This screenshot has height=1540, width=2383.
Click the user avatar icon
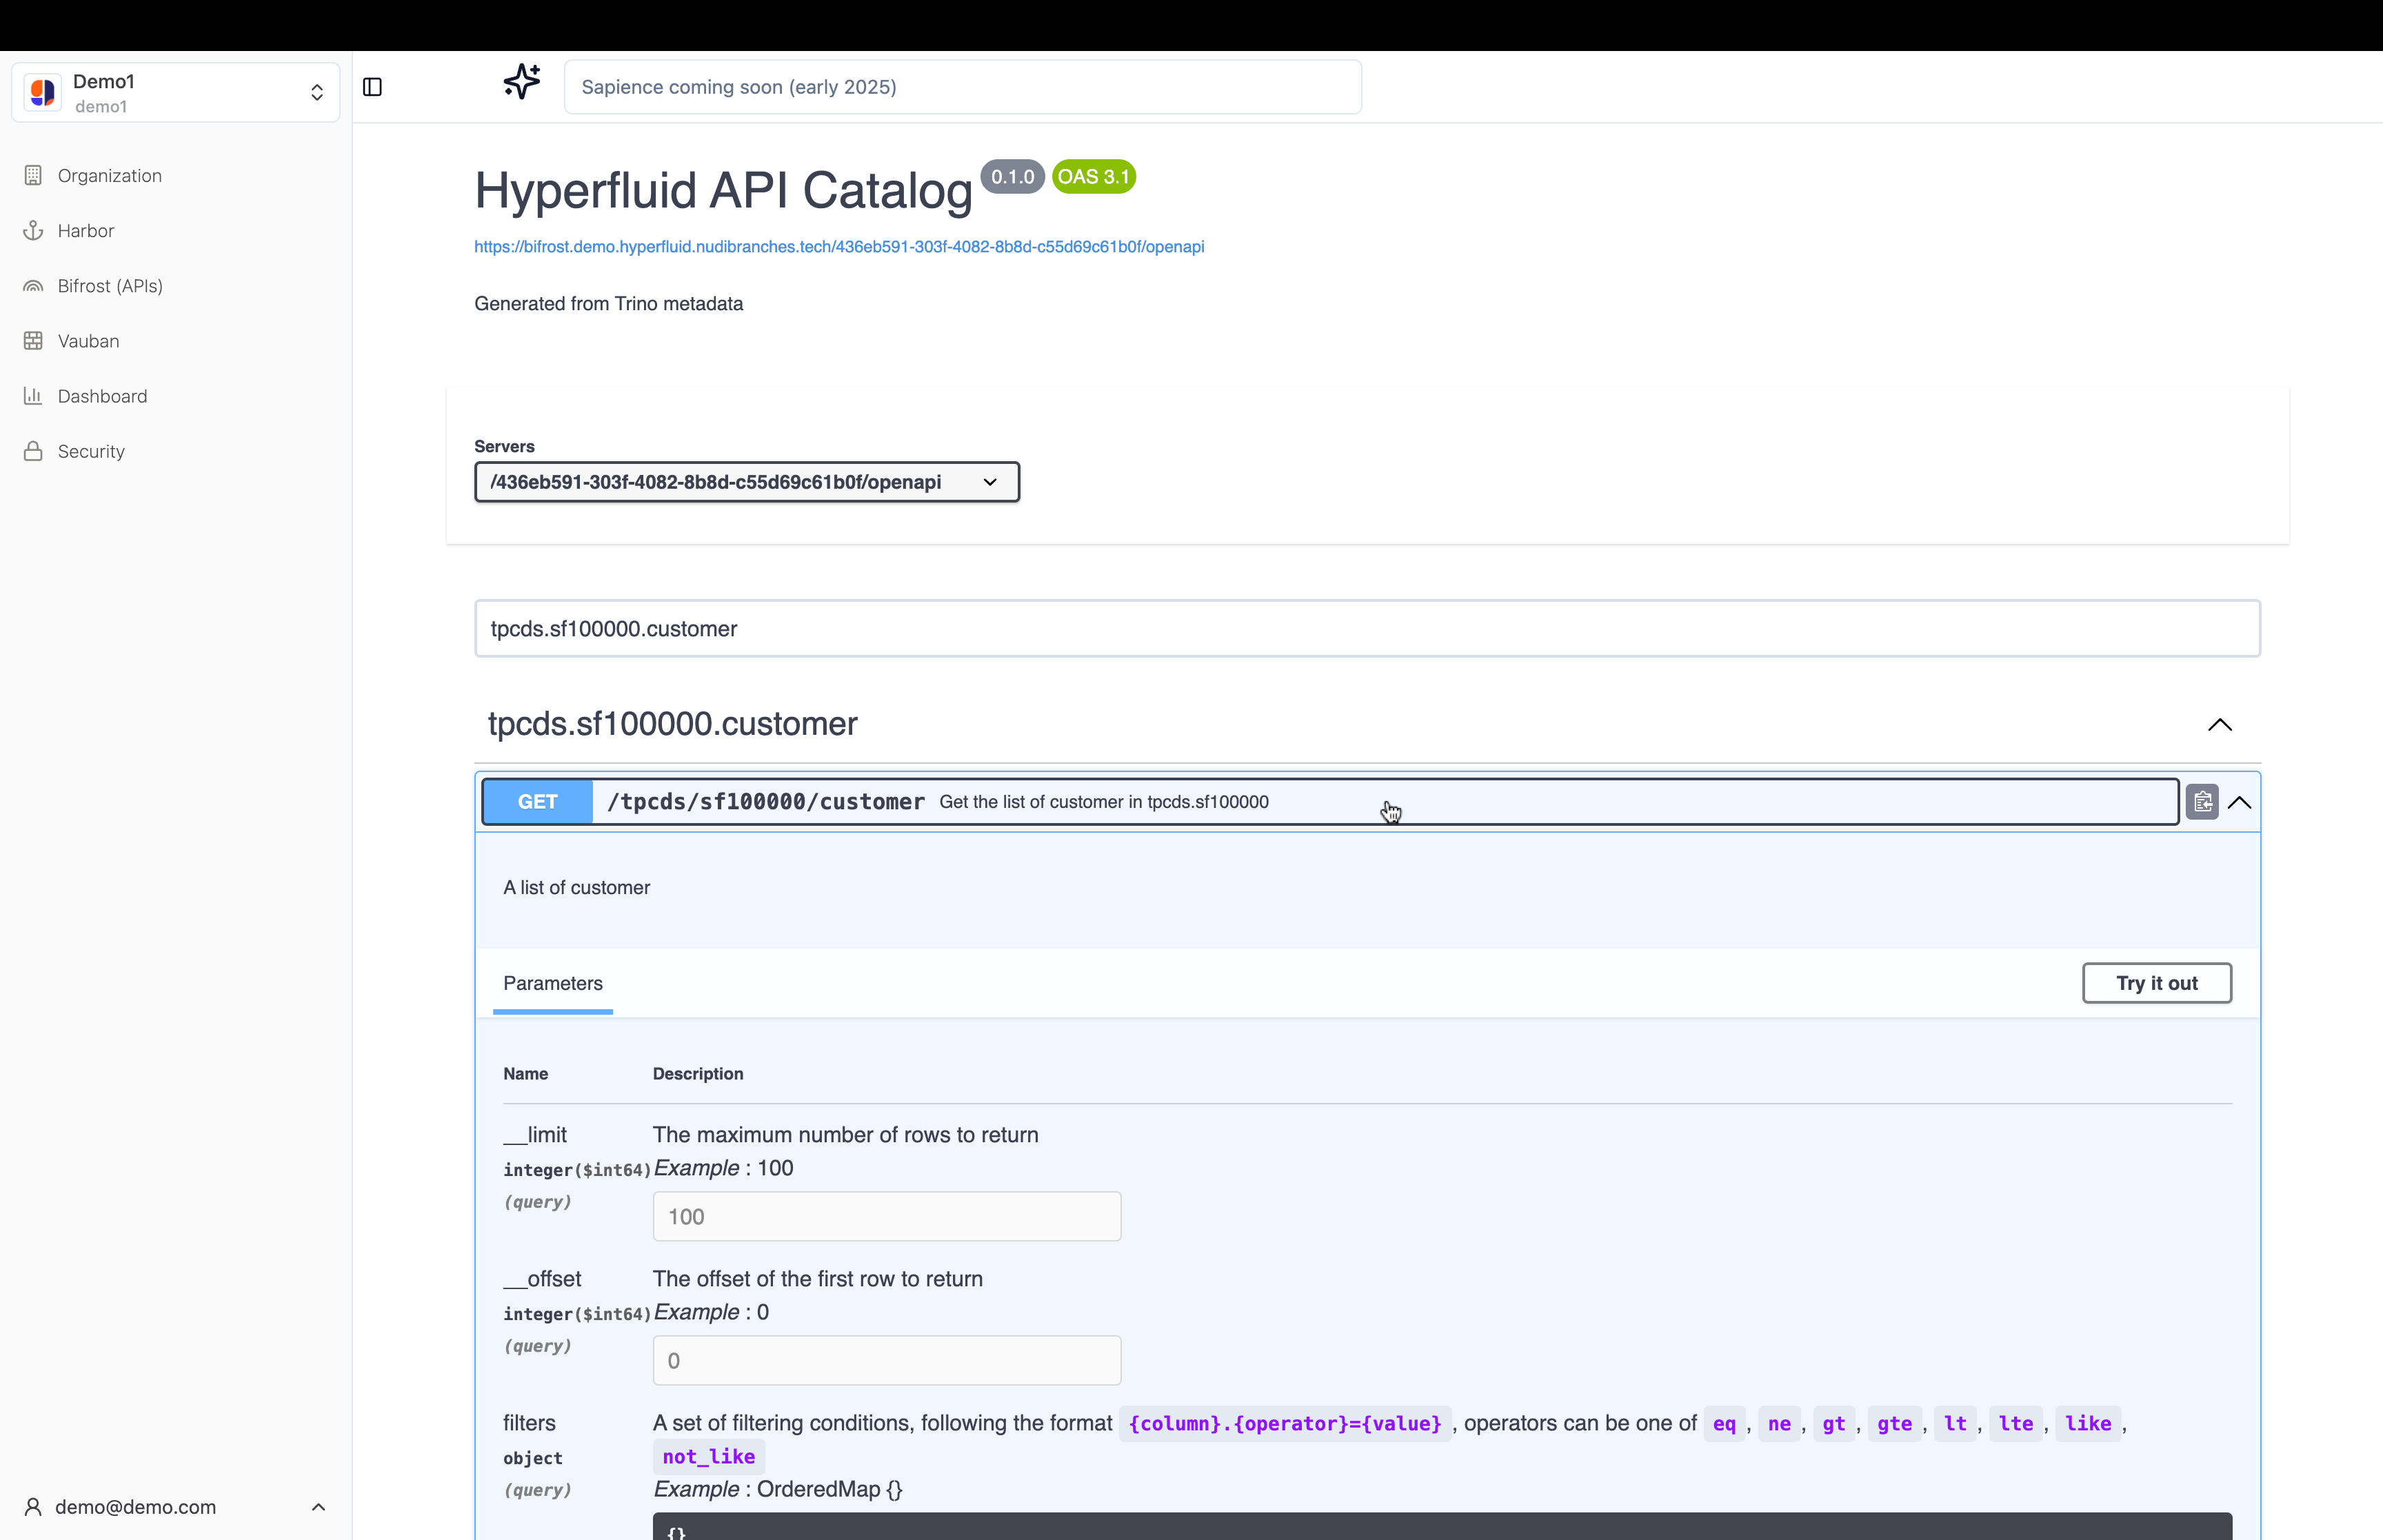(x=33, y=1506)
